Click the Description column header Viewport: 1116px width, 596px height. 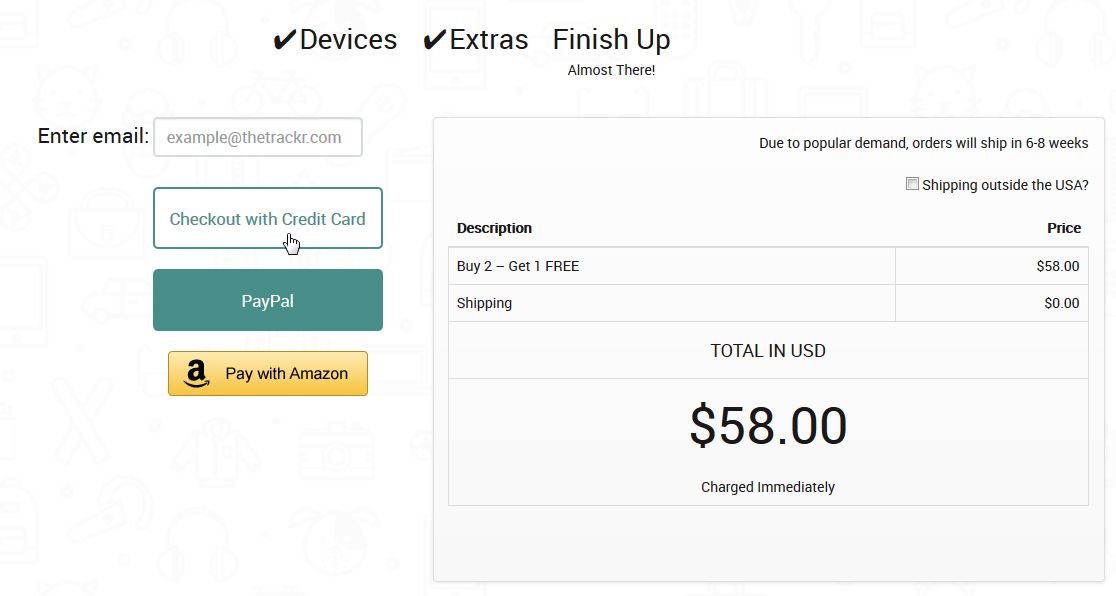494,228
